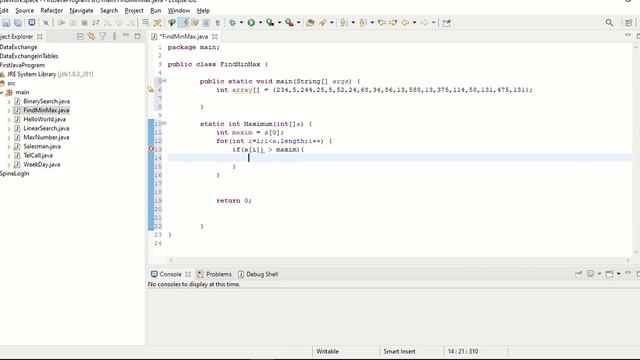Viewport: 640px width, 360px height.
Task: Click the green Run toolbar icon
Action: [251, 23]
